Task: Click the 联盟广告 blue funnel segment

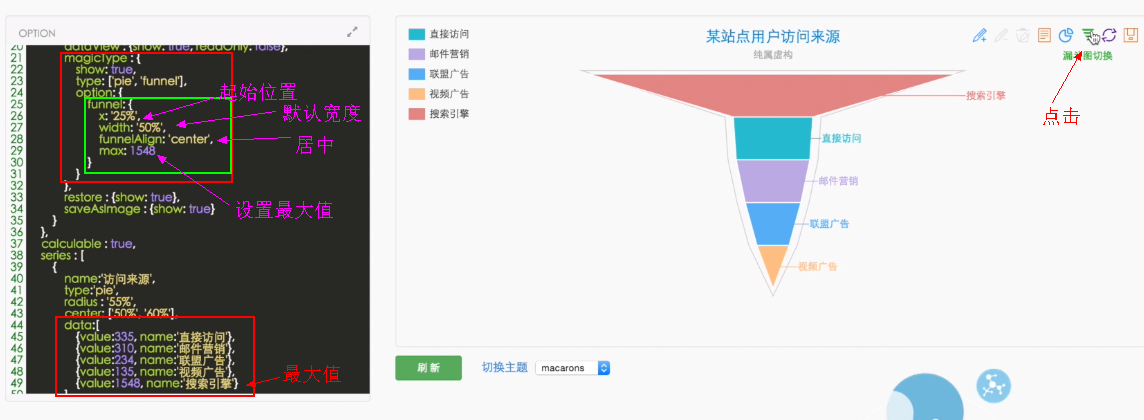Action: [773, 224]
